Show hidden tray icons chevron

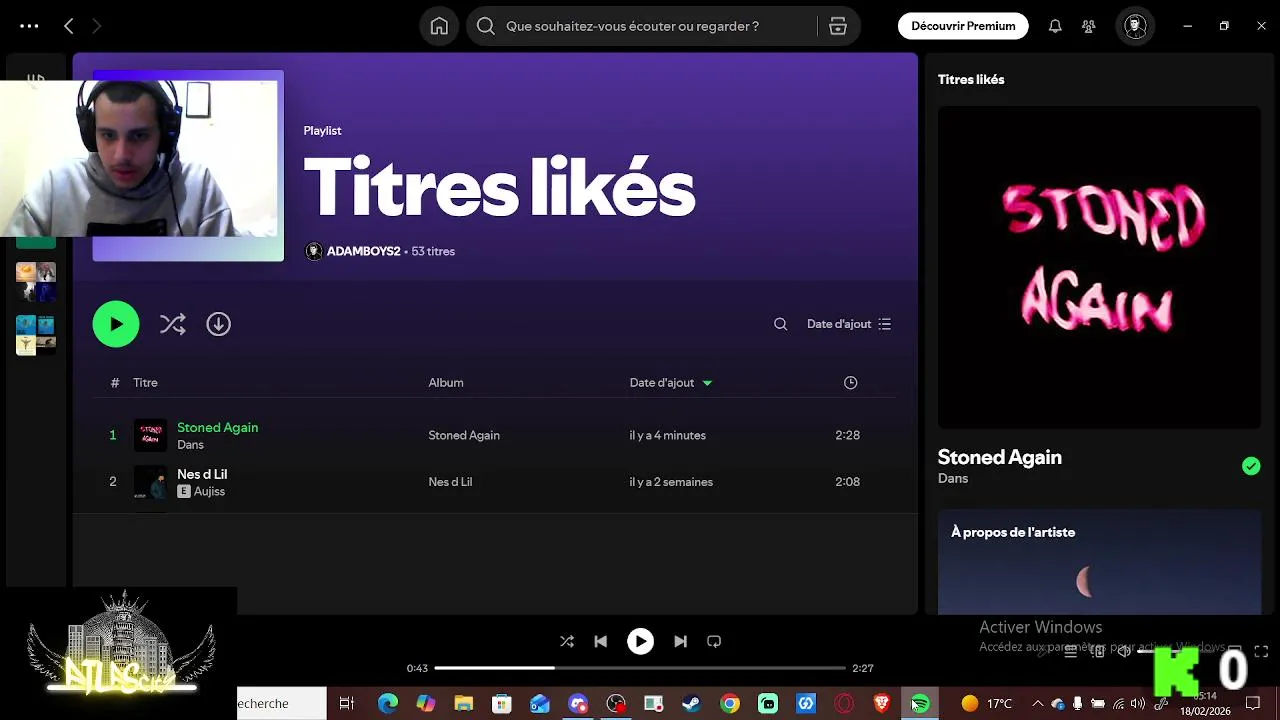(1037, 704)
